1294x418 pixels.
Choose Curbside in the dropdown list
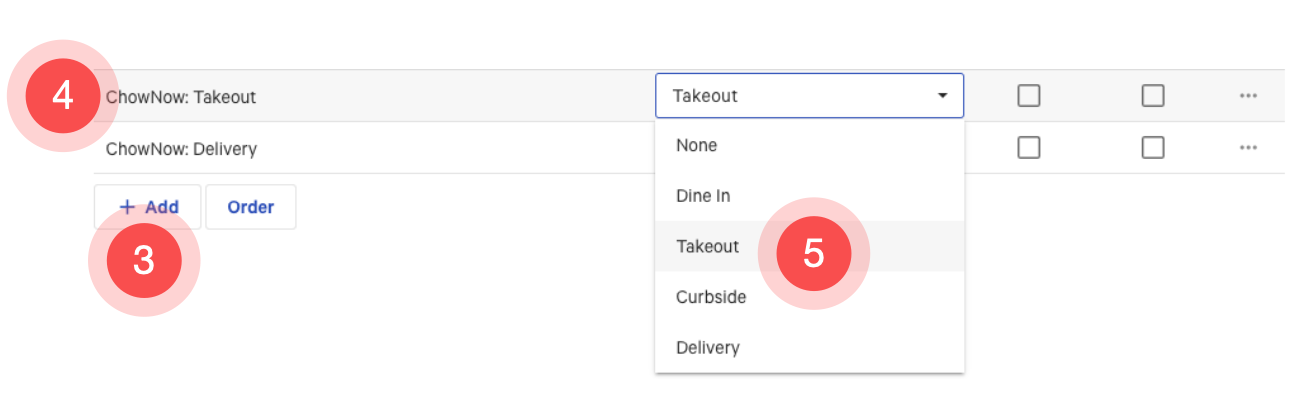(x=711, y=297)
